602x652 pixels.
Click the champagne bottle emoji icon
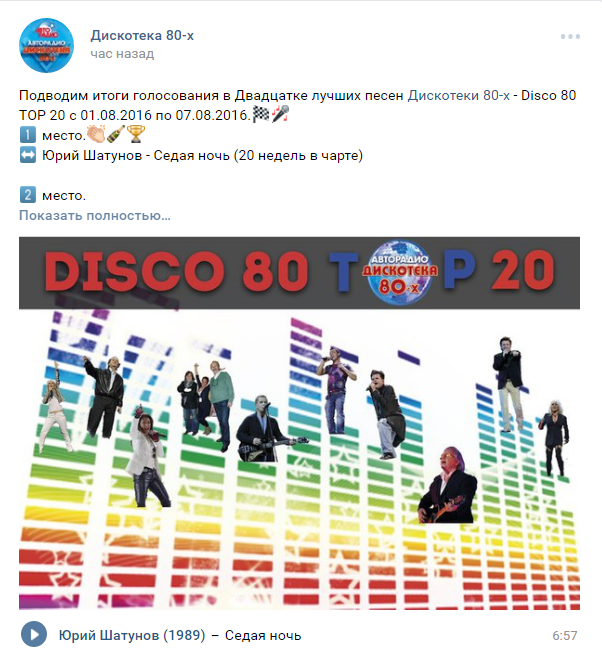point(116,134)
